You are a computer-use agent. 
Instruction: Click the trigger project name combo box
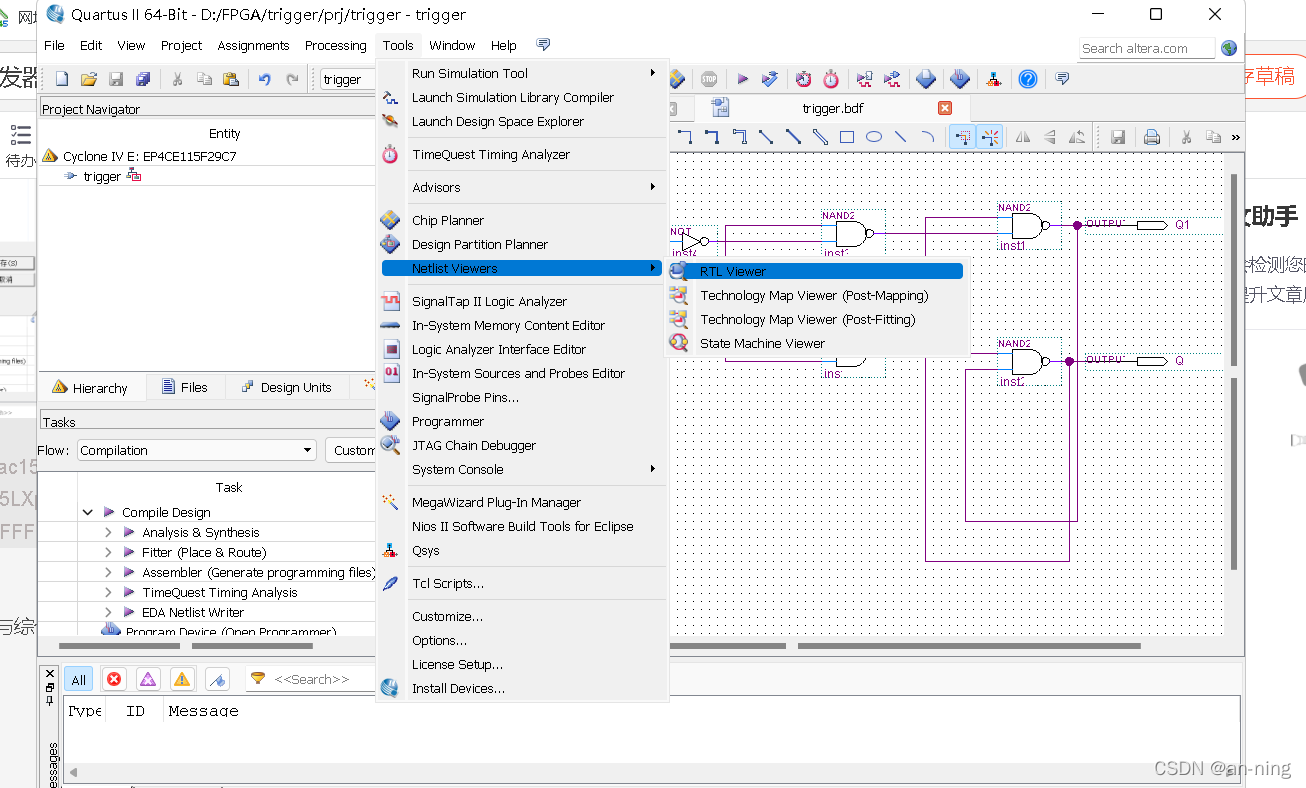(346, 79)
